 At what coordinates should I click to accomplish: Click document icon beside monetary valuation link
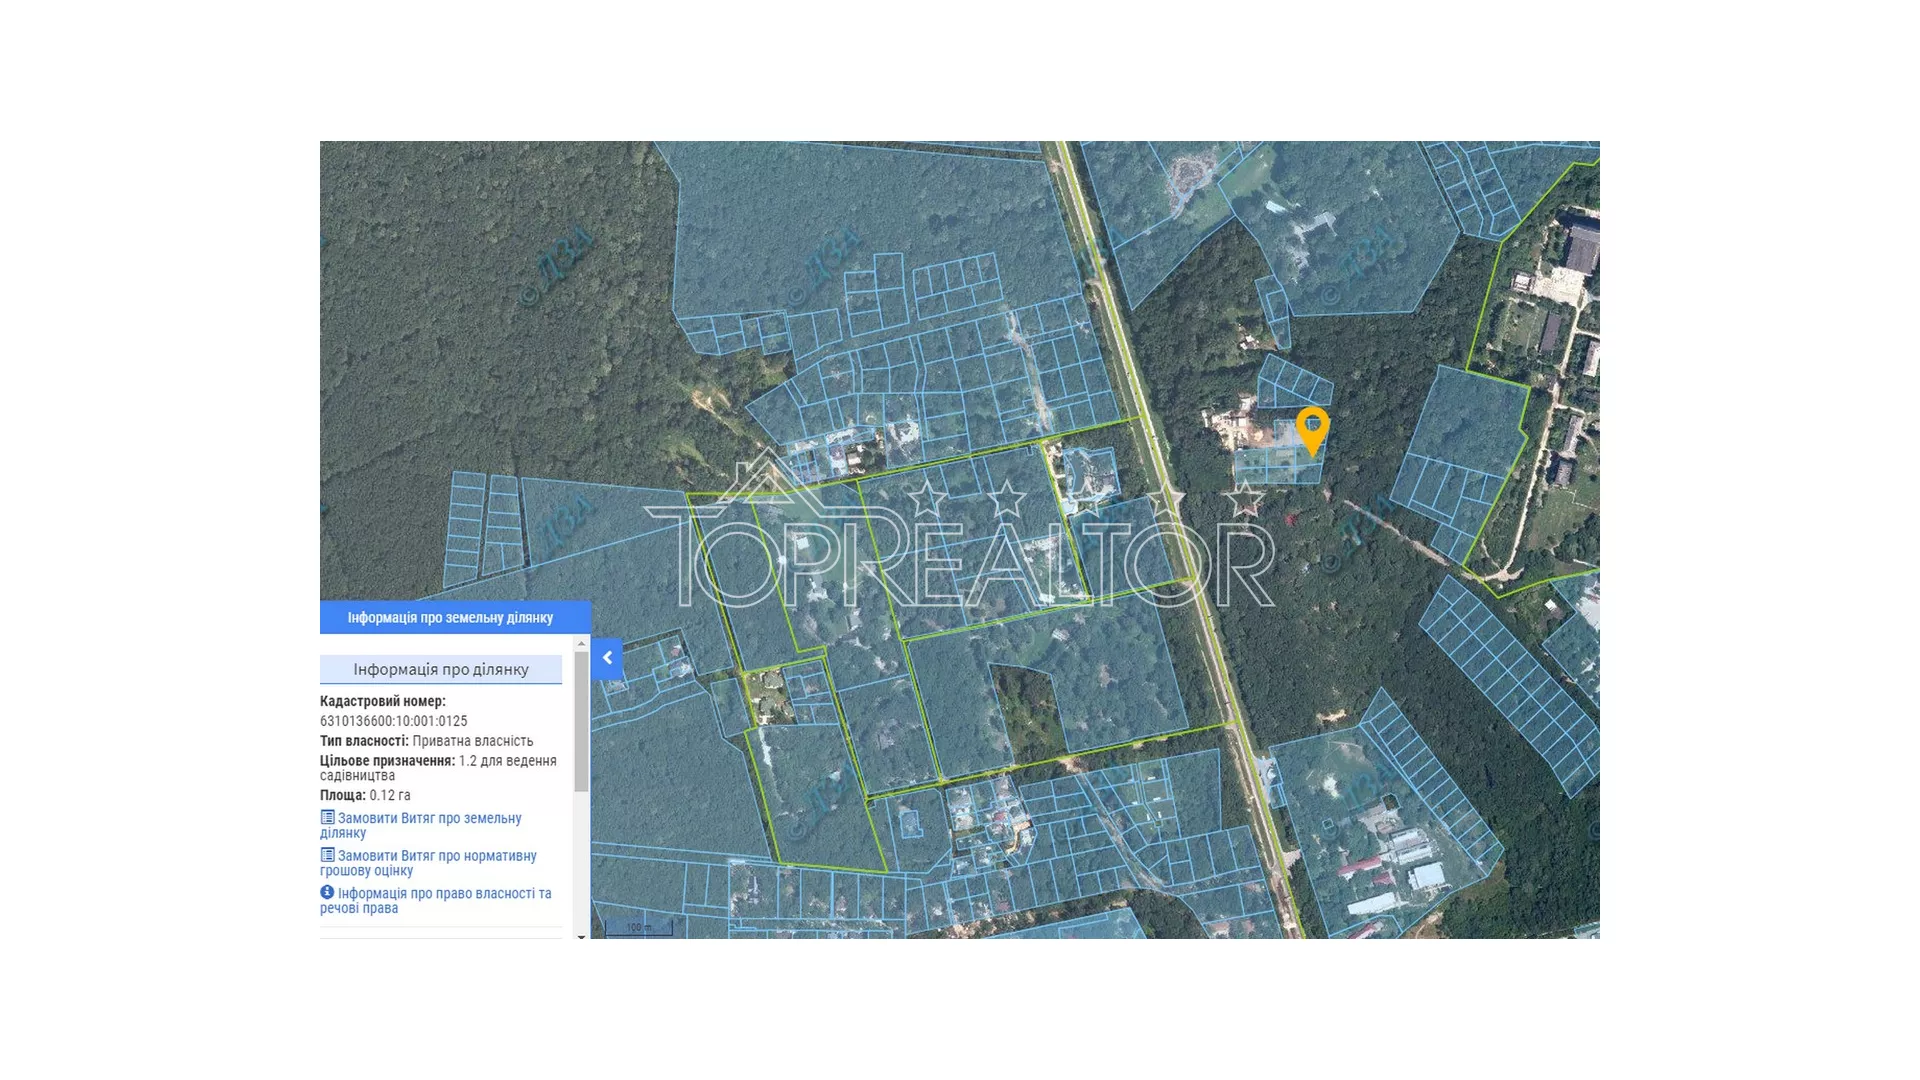327,855
